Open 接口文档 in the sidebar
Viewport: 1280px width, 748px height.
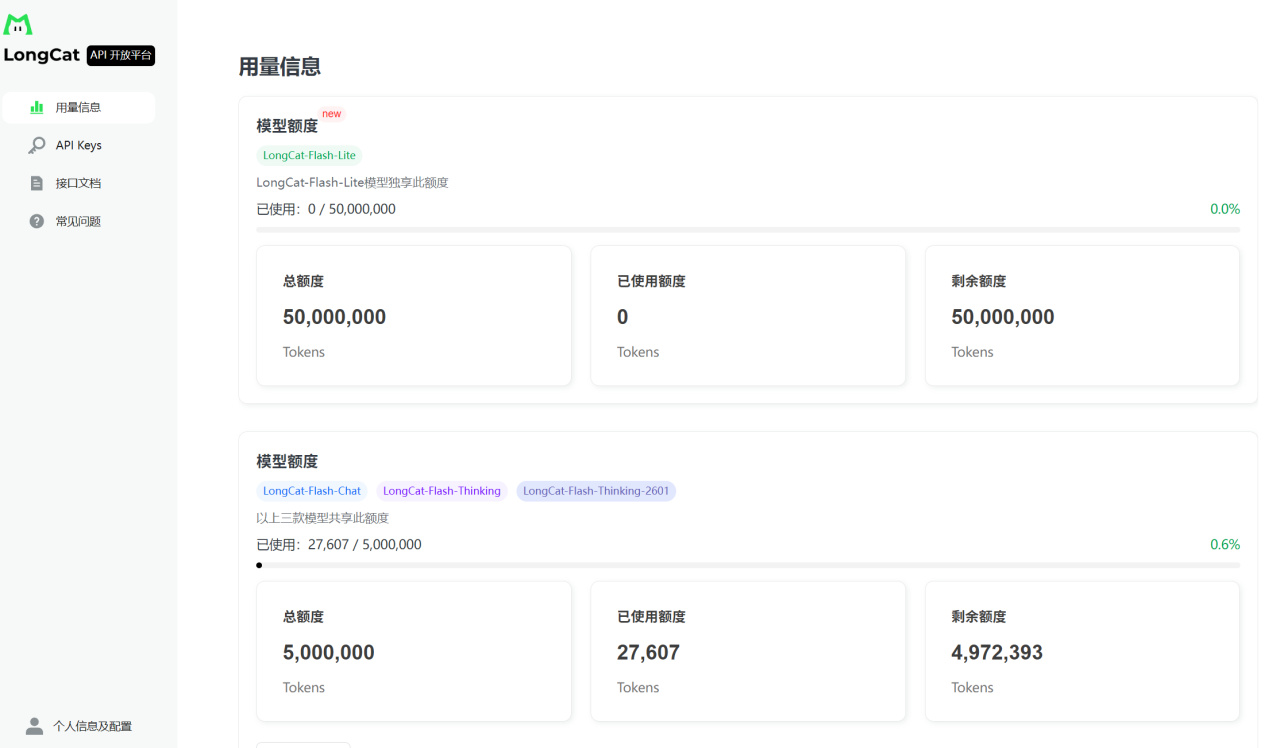pyautogui.click(x=78, y=183)
